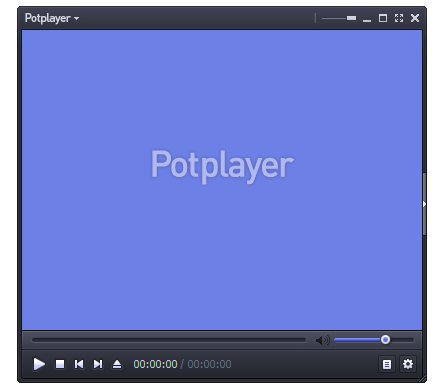447x385 pixels.
Task: Click the playback seek bar
Action: point(169,340)
